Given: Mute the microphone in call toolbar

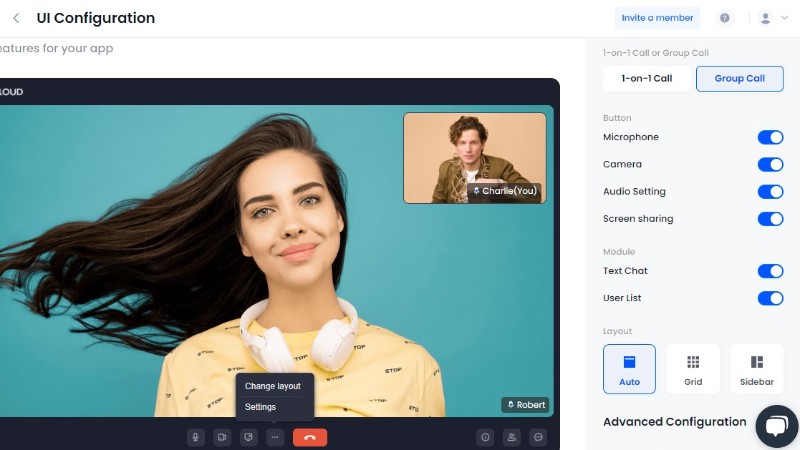Looking at the screenshot, I should (x=195, y=437).
